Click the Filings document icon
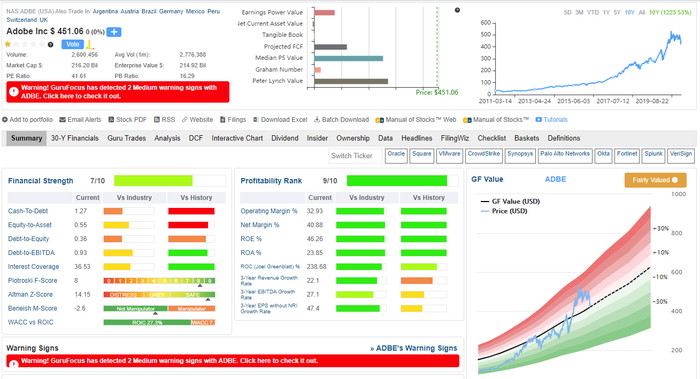Viewport: 700px width, 379px height. [223, 120]
